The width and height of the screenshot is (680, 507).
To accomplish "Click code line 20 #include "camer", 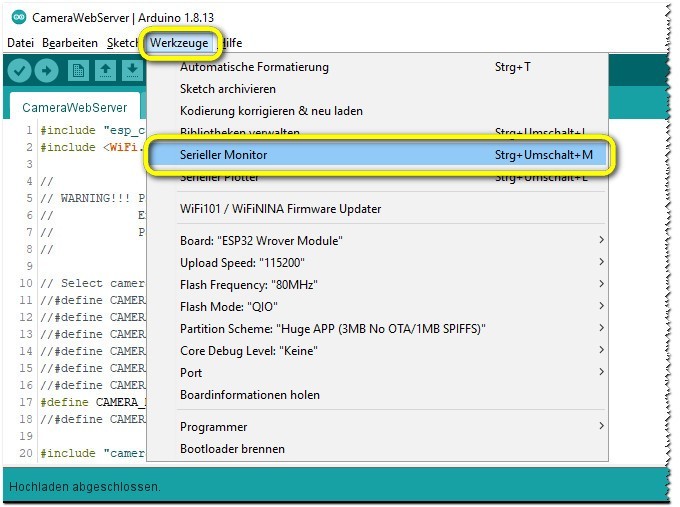I will coord(92,453).
